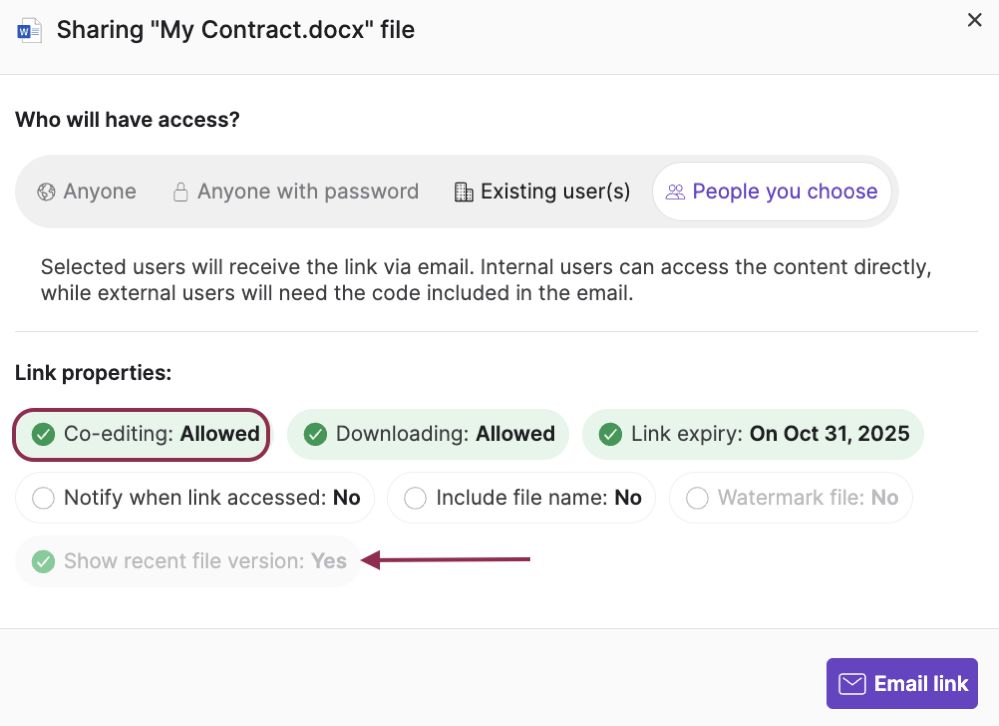Change the Link expiry date setting
This screenshot has width=999, height=726.
click(752, 434)
